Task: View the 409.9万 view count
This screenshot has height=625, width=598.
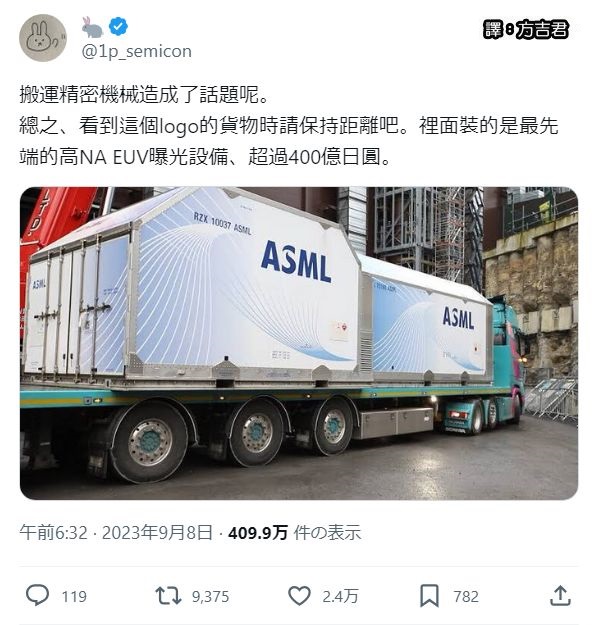Action: point(258,533)
